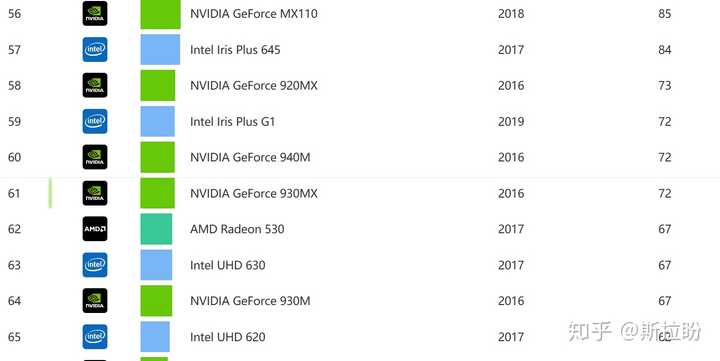
Task: Click the teal bar for Radeon 530
Action: [157, 229]
